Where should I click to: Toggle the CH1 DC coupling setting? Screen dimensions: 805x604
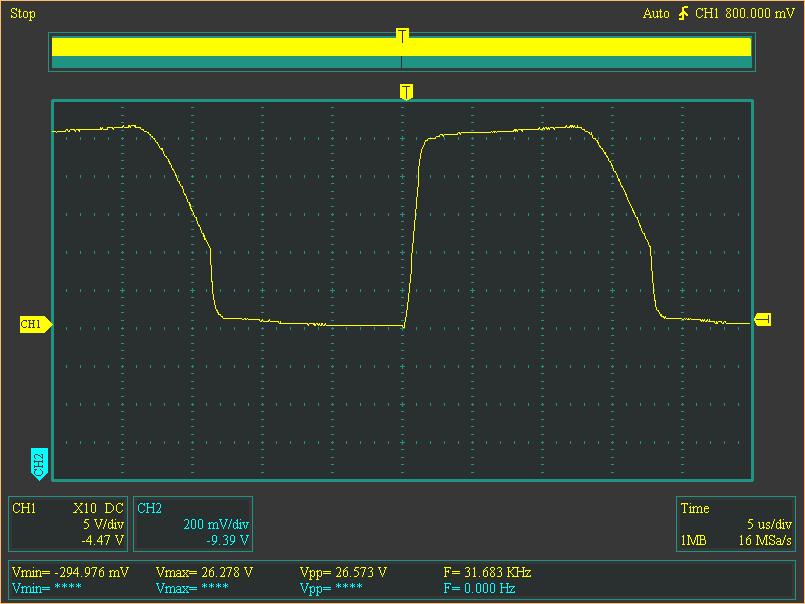pyautogui.click(x=114, y=509)
